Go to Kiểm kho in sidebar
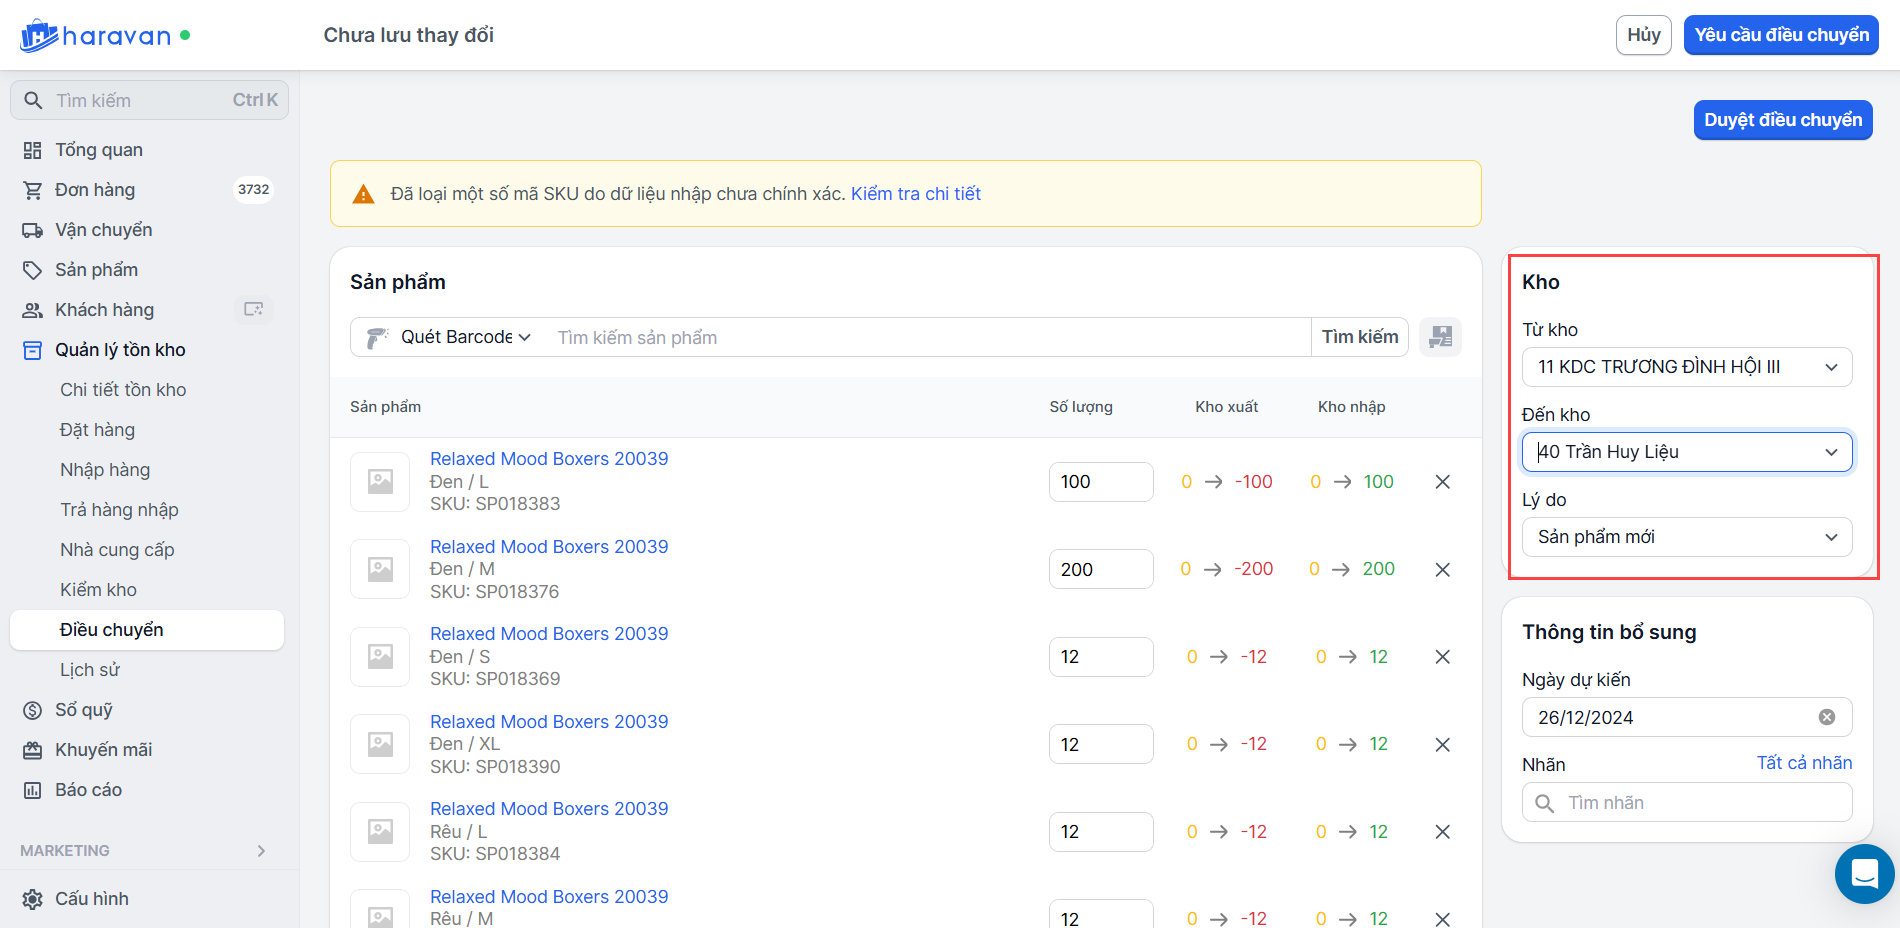The width and height of the screenshot is (1900, 928). click(x=98, y=590)
